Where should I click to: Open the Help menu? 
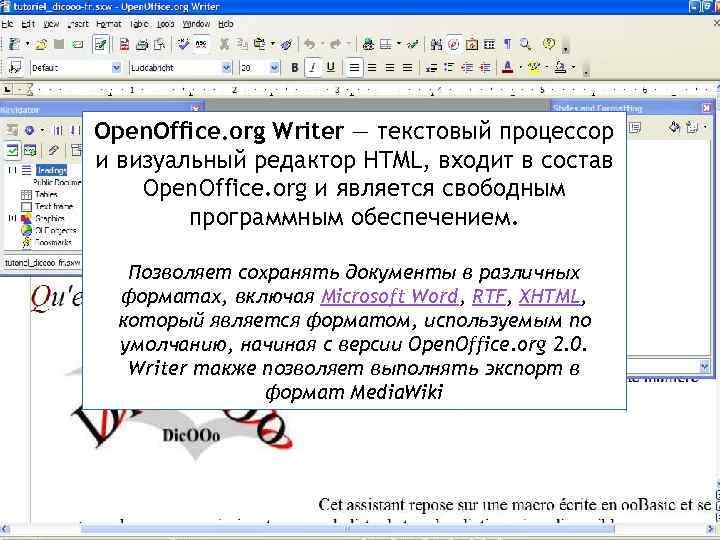(225, 24)
